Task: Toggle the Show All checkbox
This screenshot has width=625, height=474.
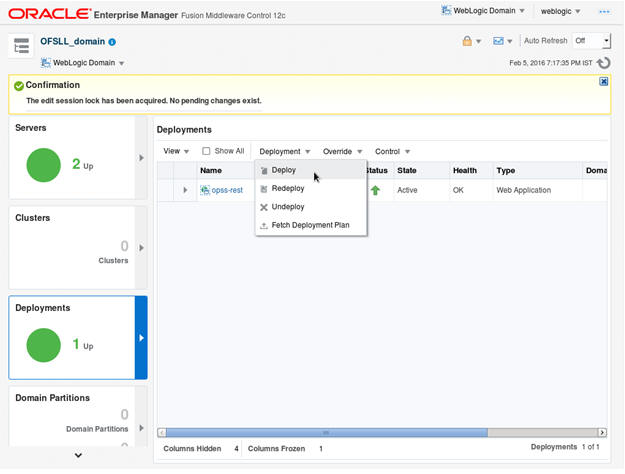Action: tap(206, 151)
